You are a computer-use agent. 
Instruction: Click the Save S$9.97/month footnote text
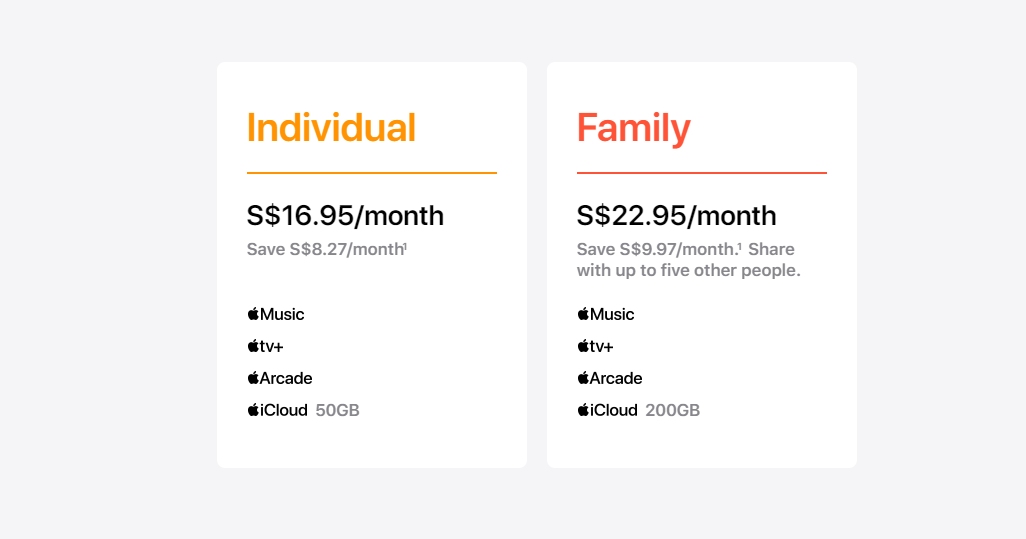pos(659,249)
